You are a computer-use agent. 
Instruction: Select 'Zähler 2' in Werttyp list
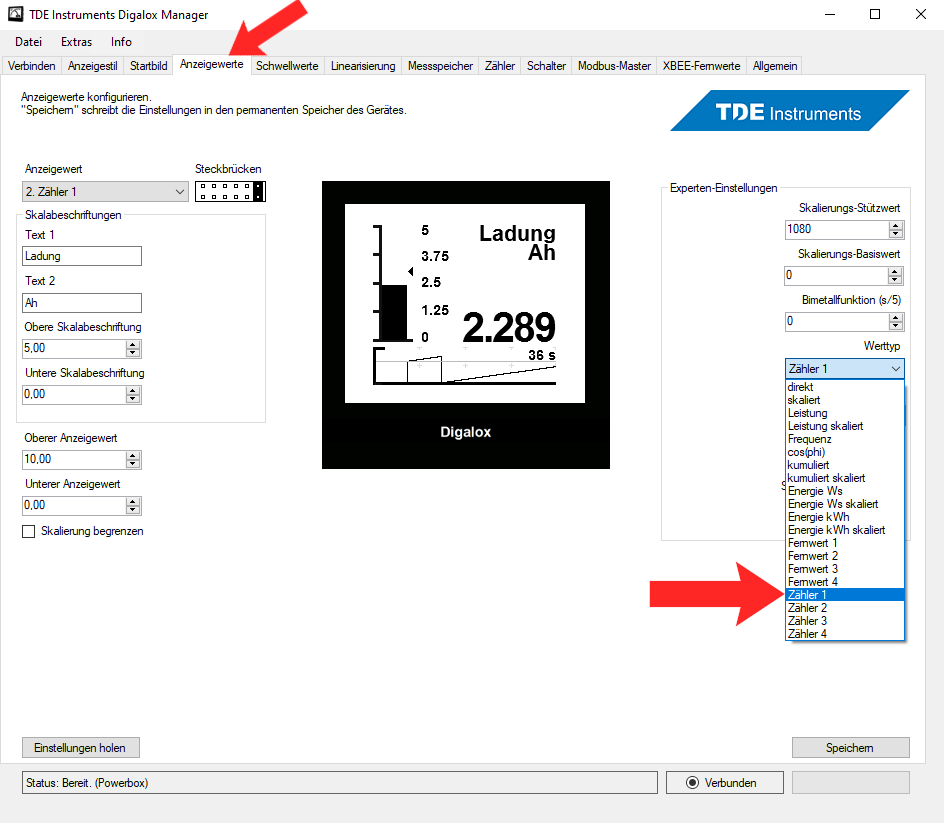coord(845,608)
